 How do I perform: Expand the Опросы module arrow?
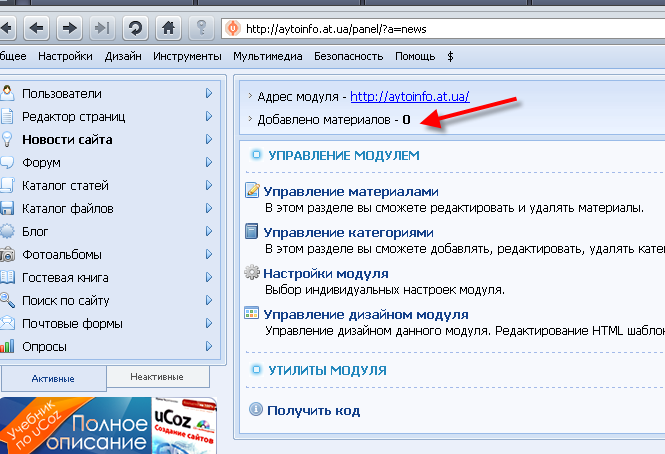[209, 347]
